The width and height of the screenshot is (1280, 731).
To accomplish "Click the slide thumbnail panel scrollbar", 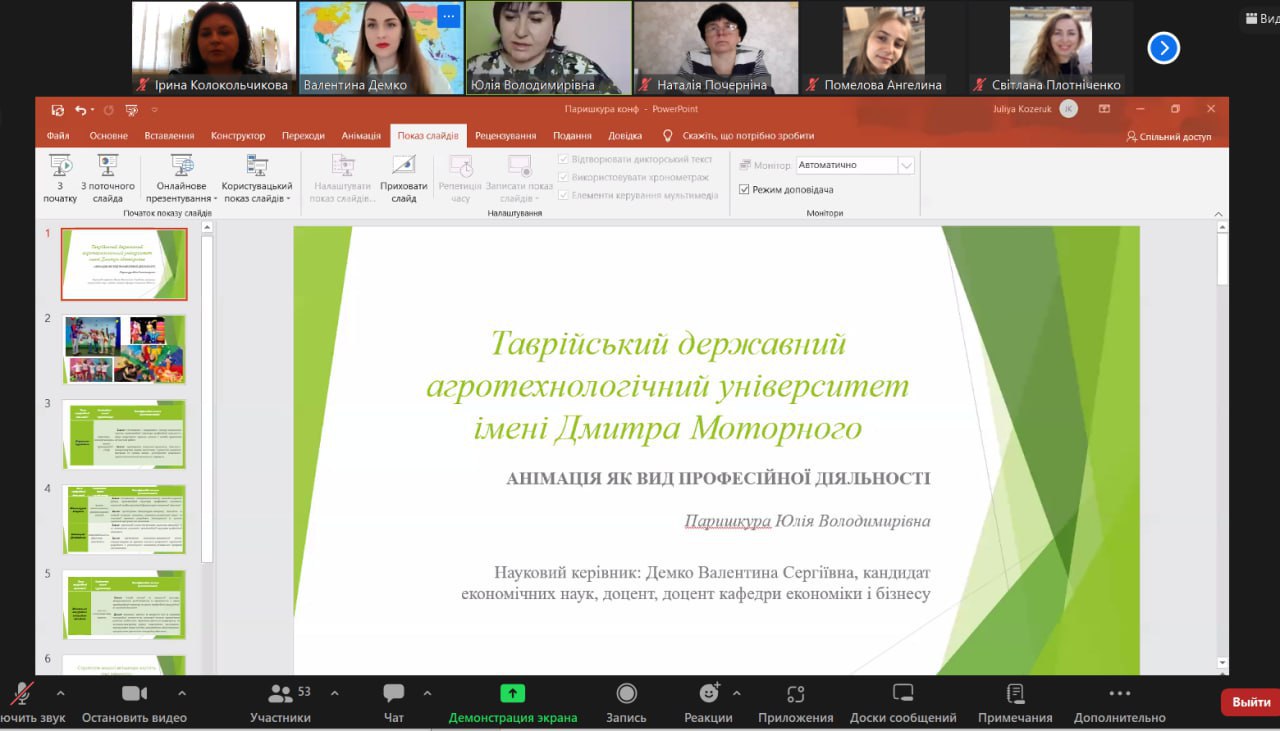I will pos(207,400).
